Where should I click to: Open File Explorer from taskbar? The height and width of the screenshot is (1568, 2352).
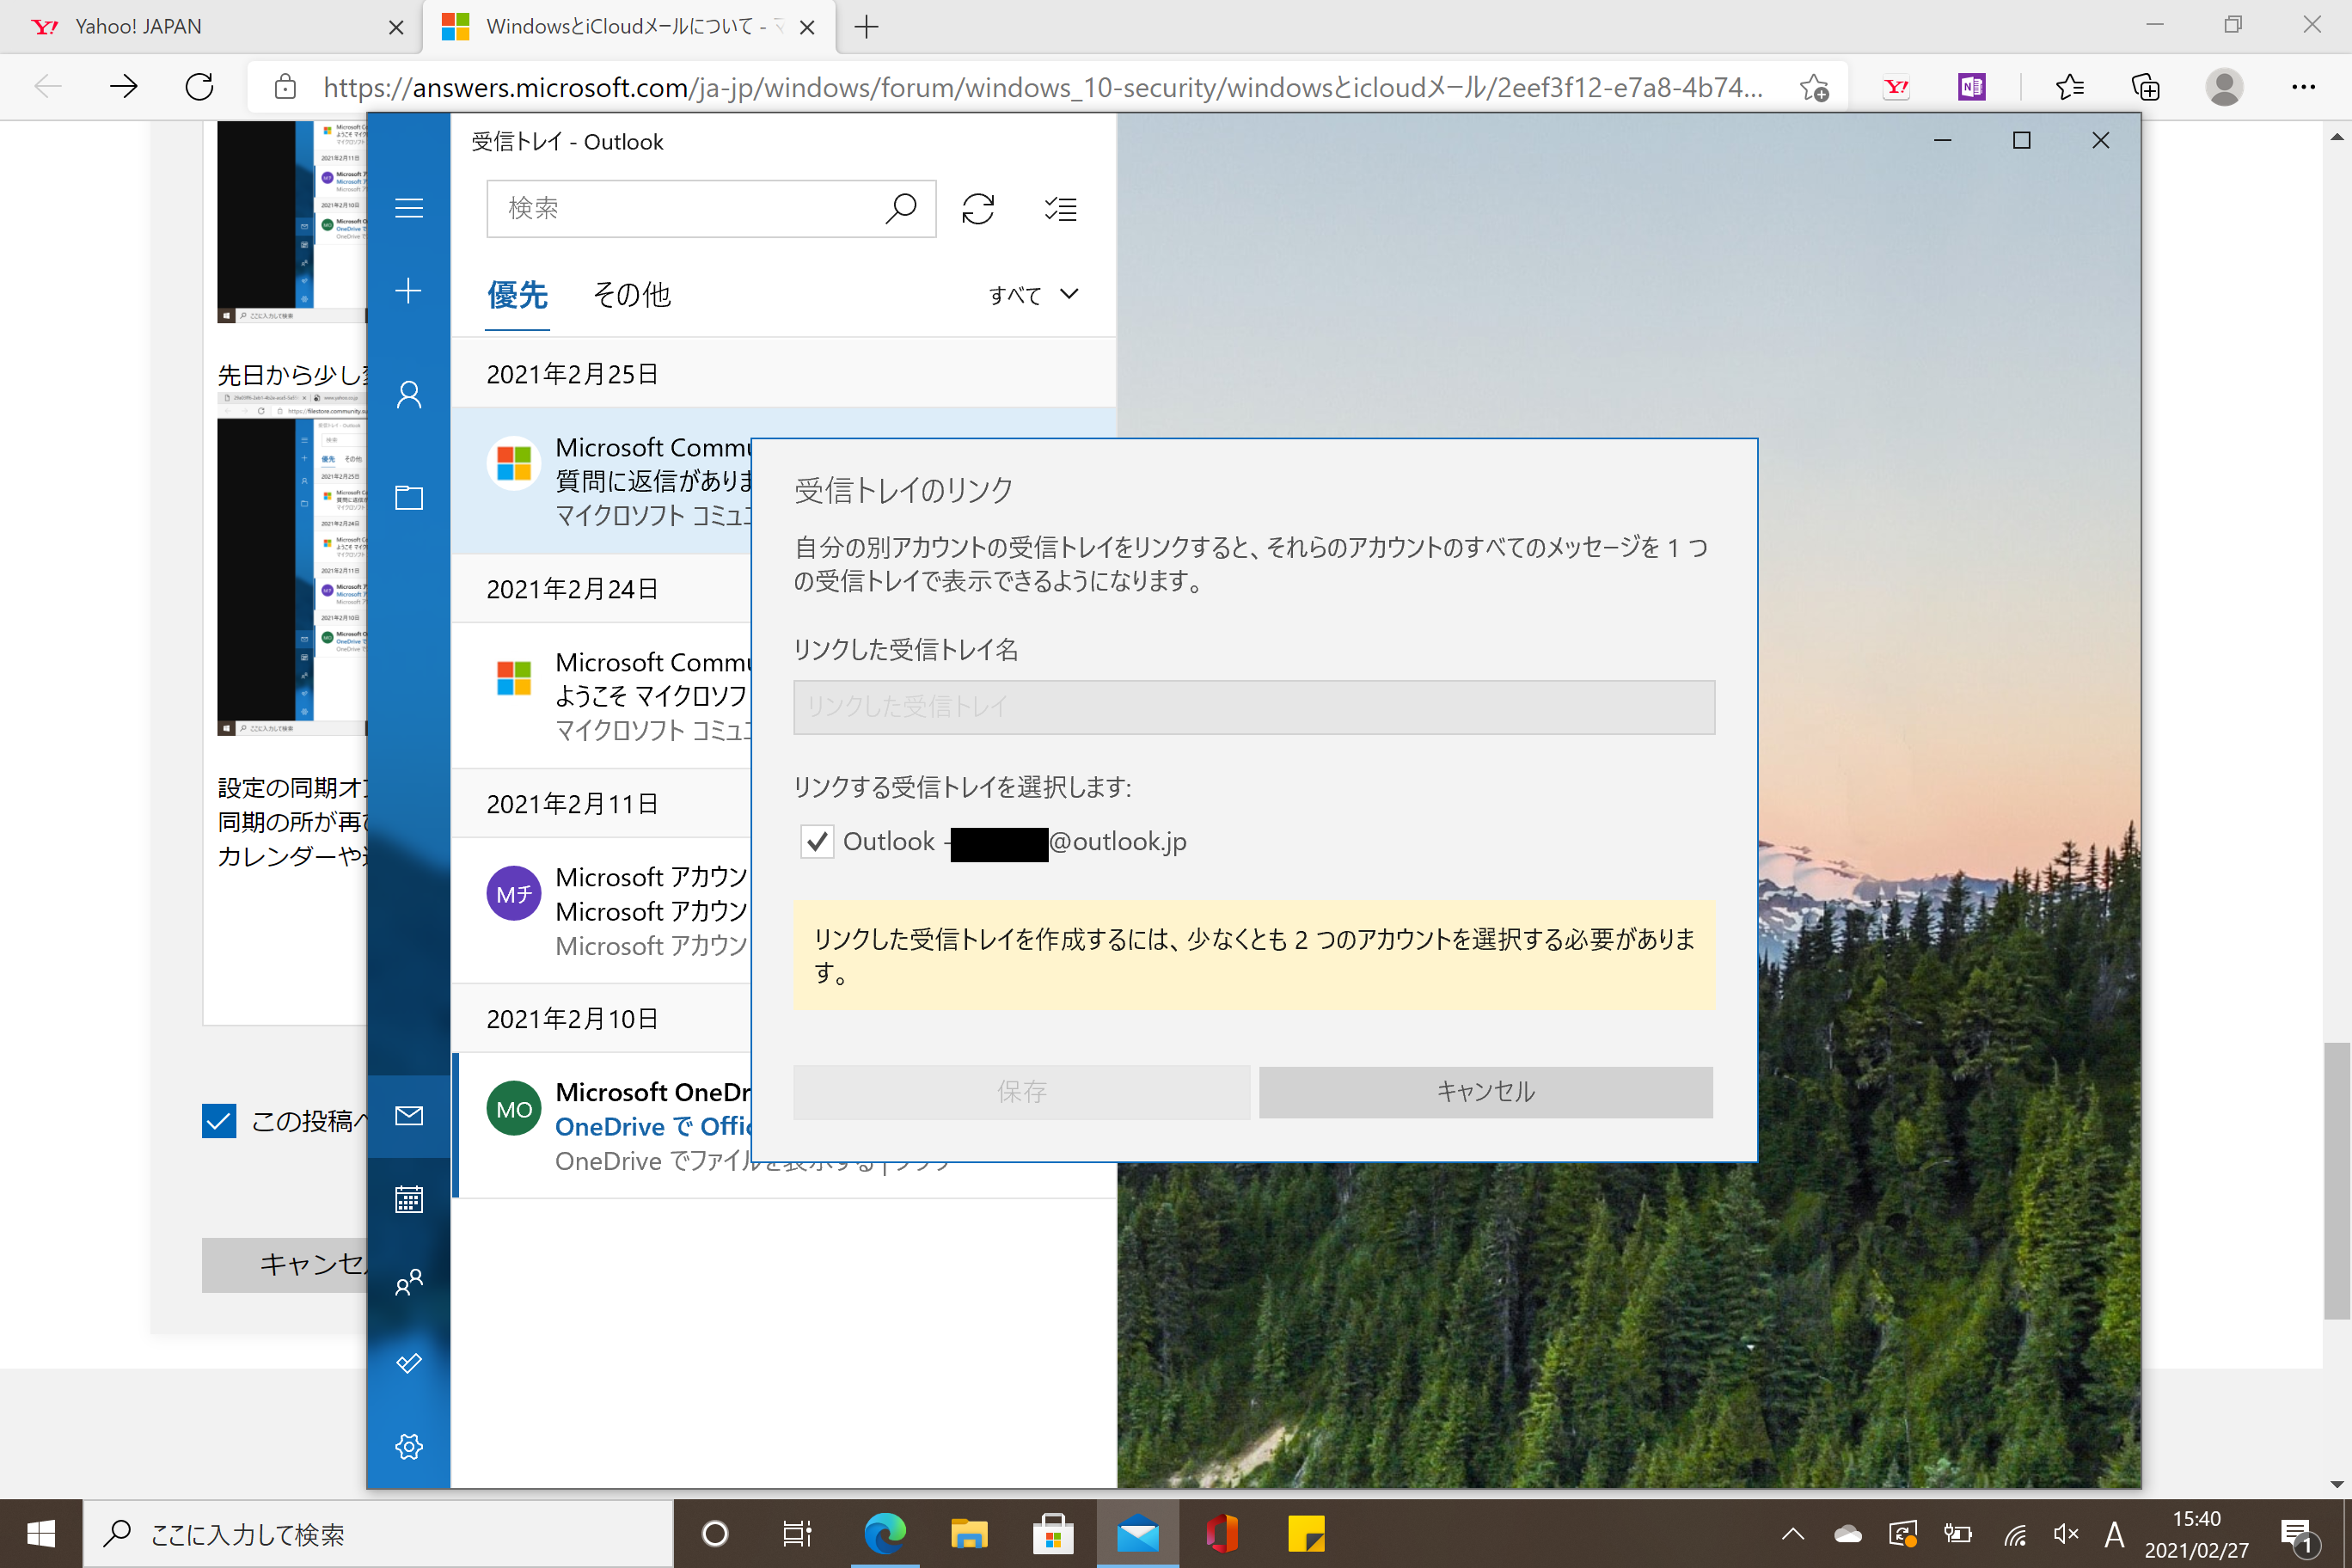coord(968,1533)
